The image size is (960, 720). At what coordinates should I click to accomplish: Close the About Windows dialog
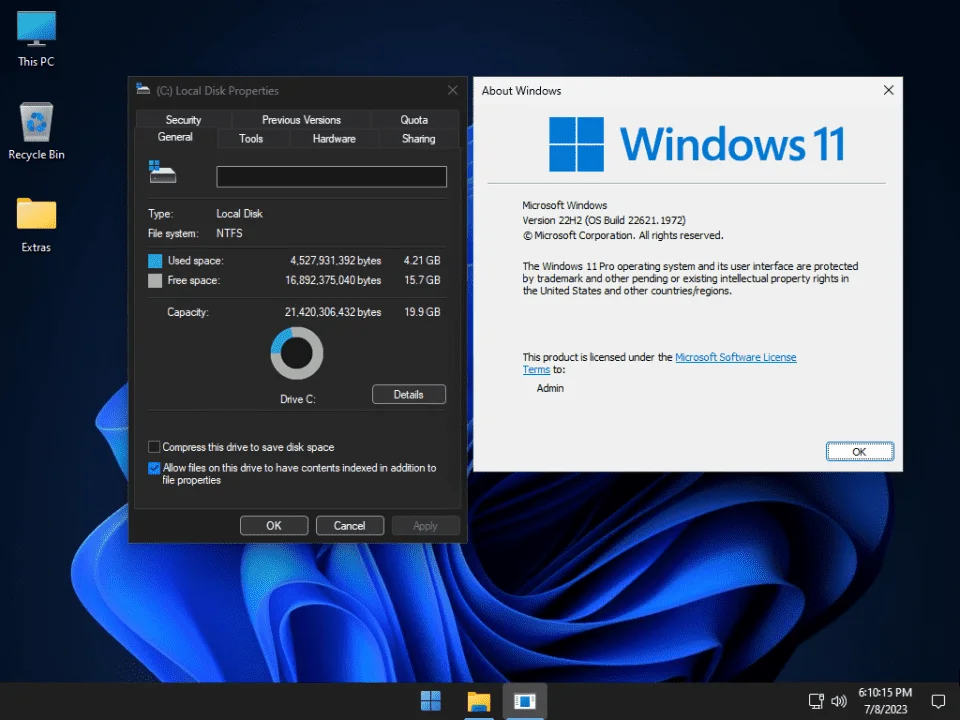(888, 90)
